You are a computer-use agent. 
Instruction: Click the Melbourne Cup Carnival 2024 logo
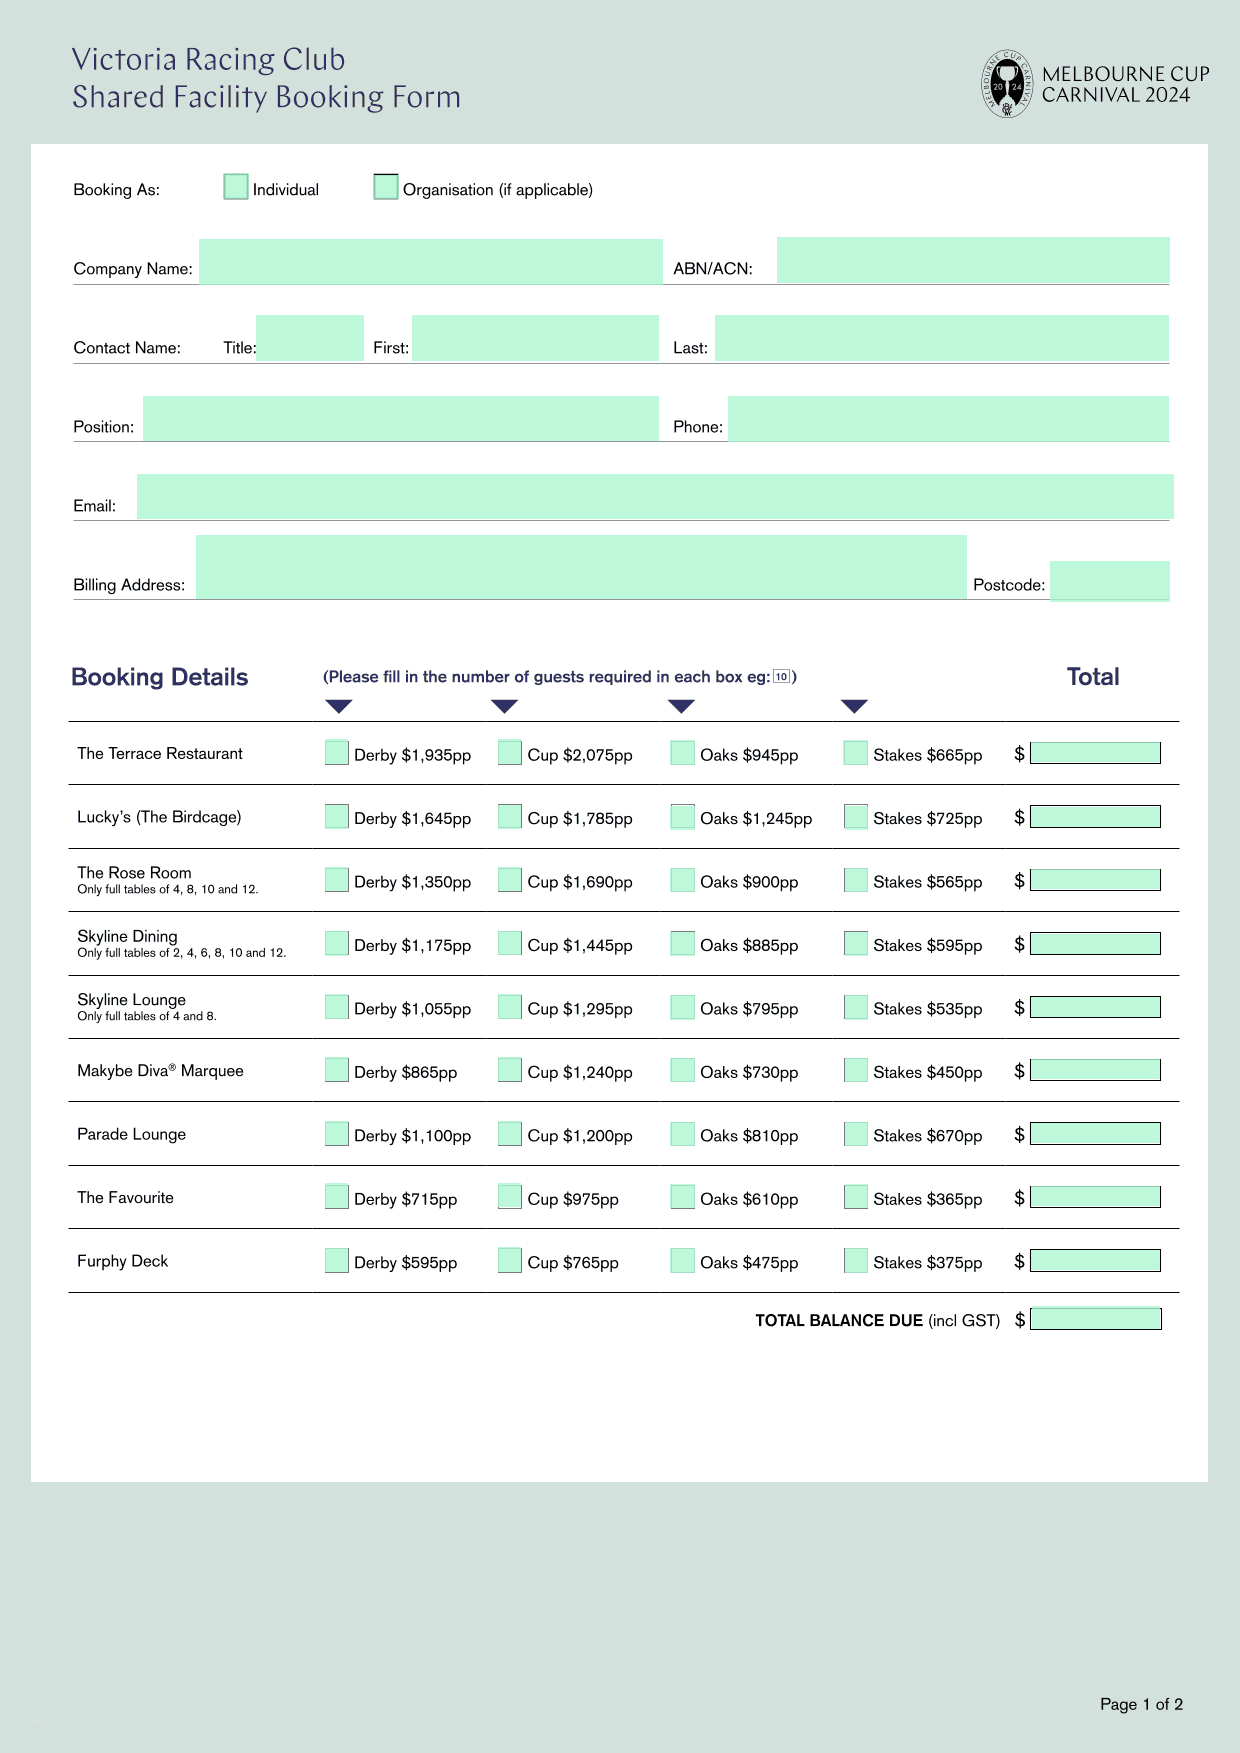tap(1096, 84)
